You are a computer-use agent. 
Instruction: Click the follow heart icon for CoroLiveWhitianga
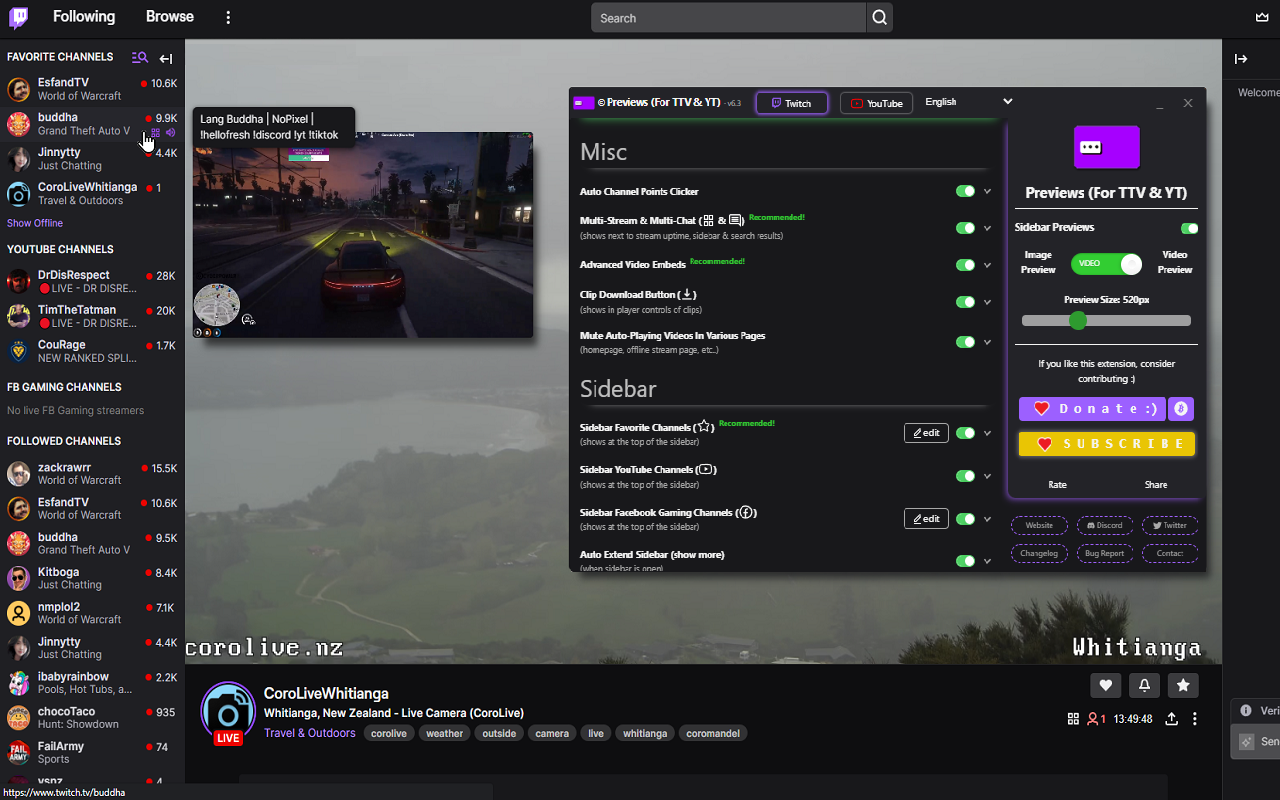(x=1106, y=685)
